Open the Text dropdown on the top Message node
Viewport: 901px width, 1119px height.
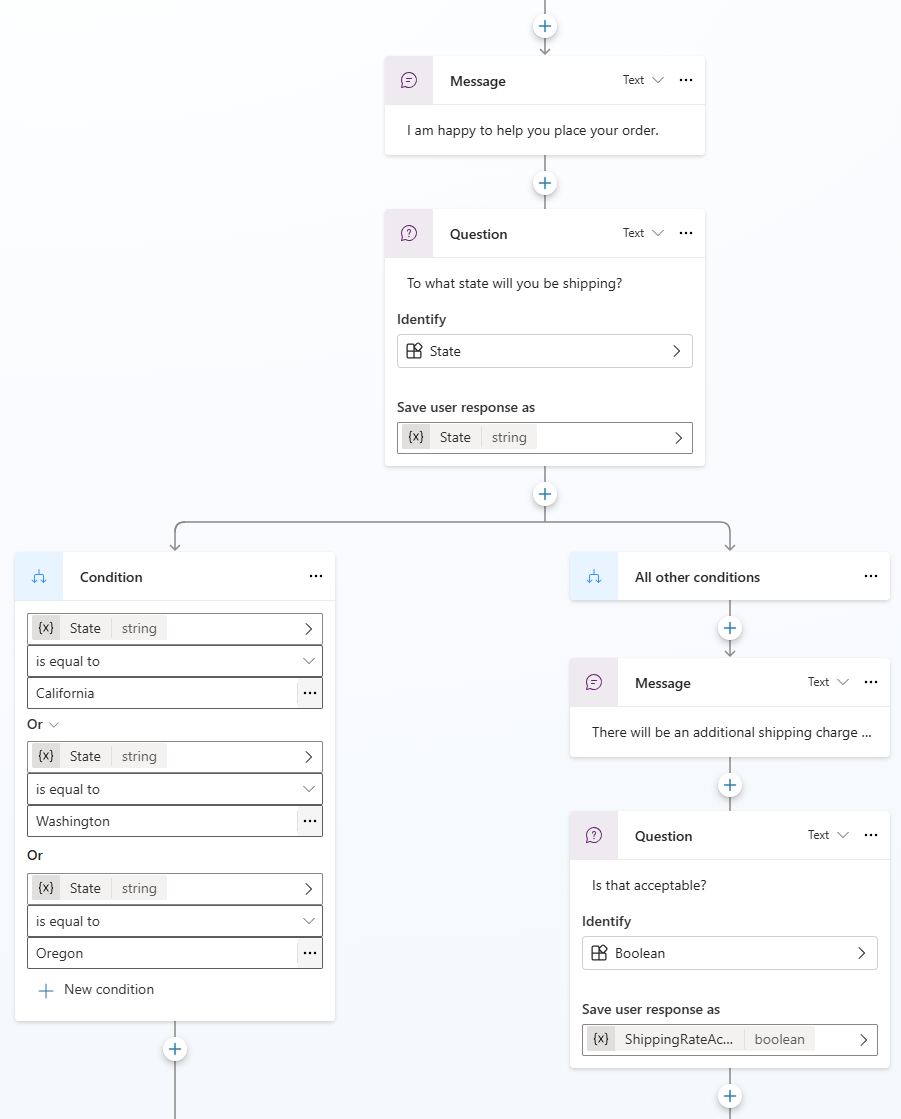641,80
